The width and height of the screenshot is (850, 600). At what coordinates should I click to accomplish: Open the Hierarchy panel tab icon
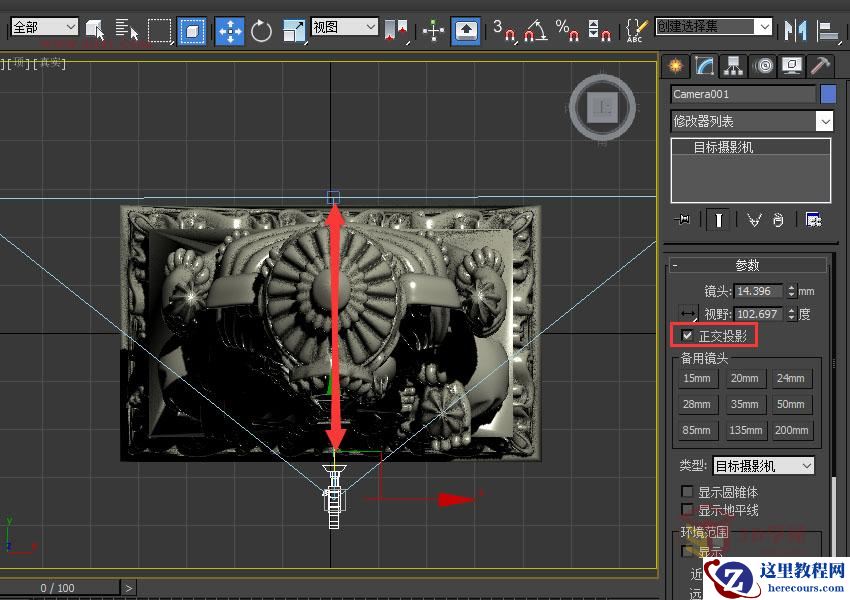click(735, 66)
